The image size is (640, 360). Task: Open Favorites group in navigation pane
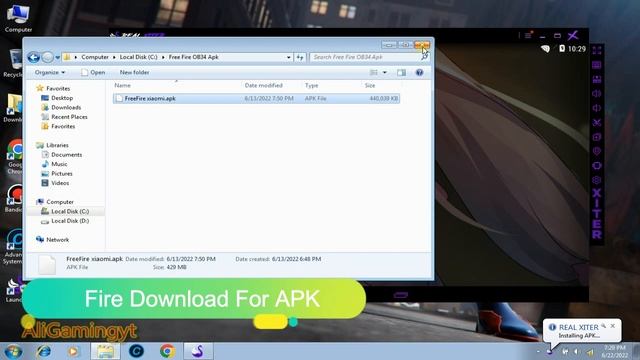[x=58, y=89]
